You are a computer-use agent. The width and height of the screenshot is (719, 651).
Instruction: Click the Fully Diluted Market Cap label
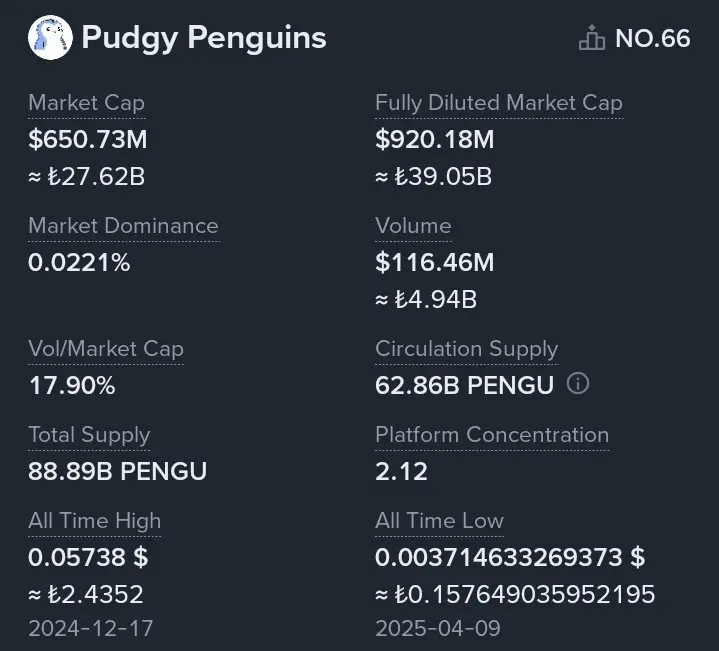(499, 102)
